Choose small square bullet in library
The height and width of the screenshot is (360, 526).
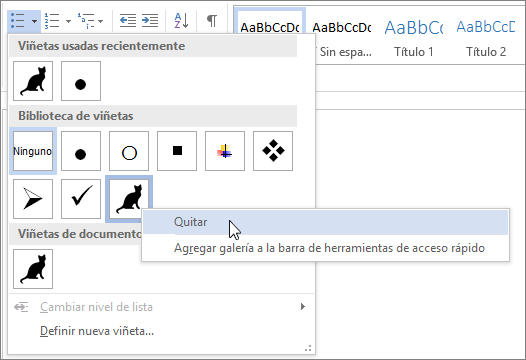coord(177,151)
